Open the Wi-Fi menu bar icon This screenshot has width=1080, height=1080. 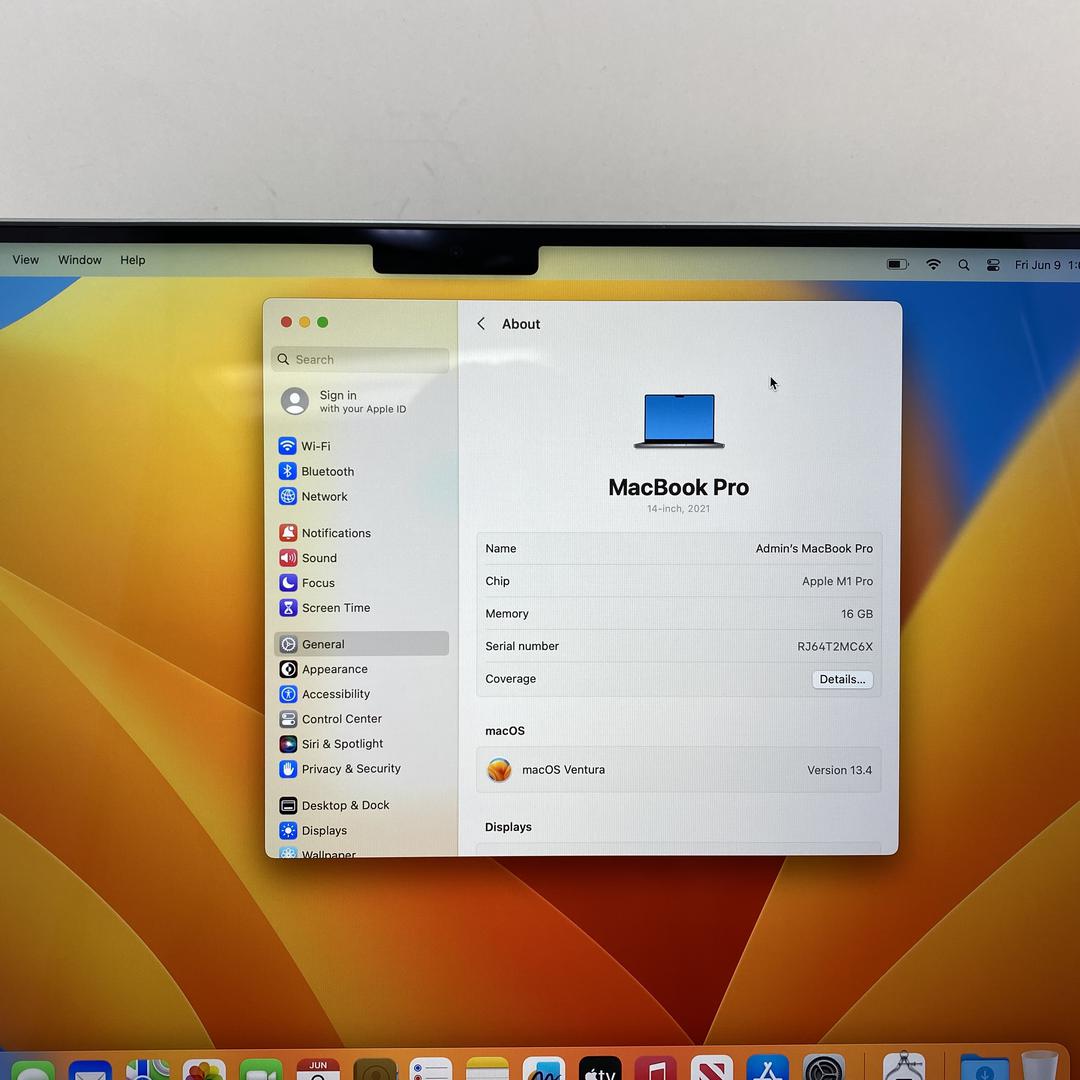(933, 264)
